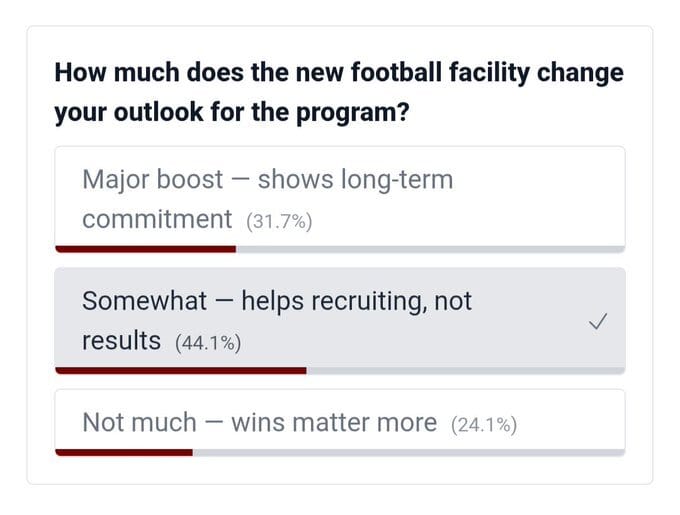This screenshot has height=515, width=680.
Task: Click gray unfilled bar portion under Somewhat
Action: (x=465, y=370)
